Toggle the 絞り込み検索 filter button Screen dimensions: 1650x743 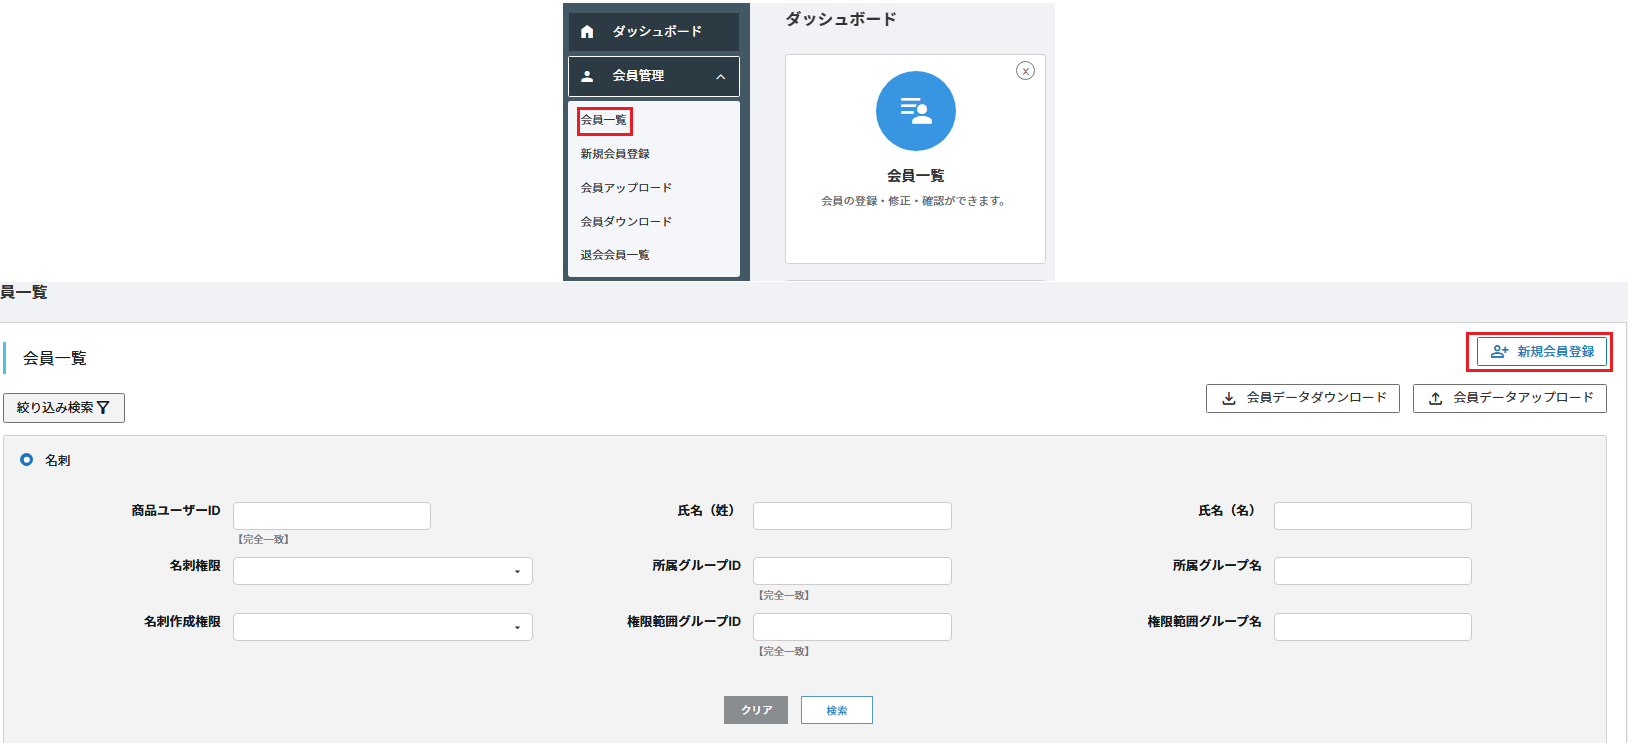point(64,408)
